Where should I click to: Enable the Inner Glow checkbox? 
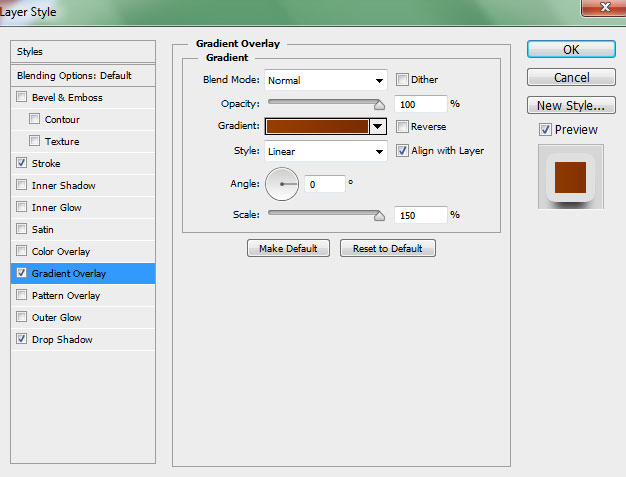pyautogui.click(x=22, y=207)
